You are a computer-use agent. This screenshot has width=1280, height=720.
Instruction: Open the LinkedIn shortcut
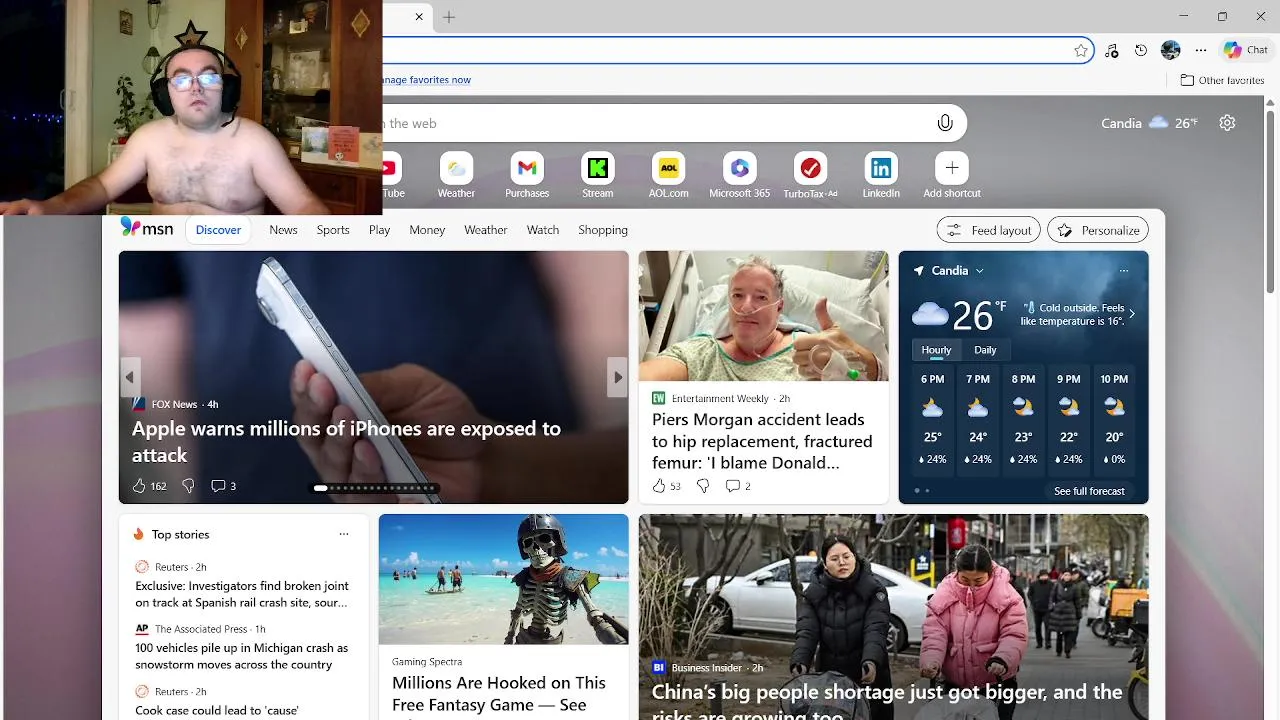pos(881,175)
